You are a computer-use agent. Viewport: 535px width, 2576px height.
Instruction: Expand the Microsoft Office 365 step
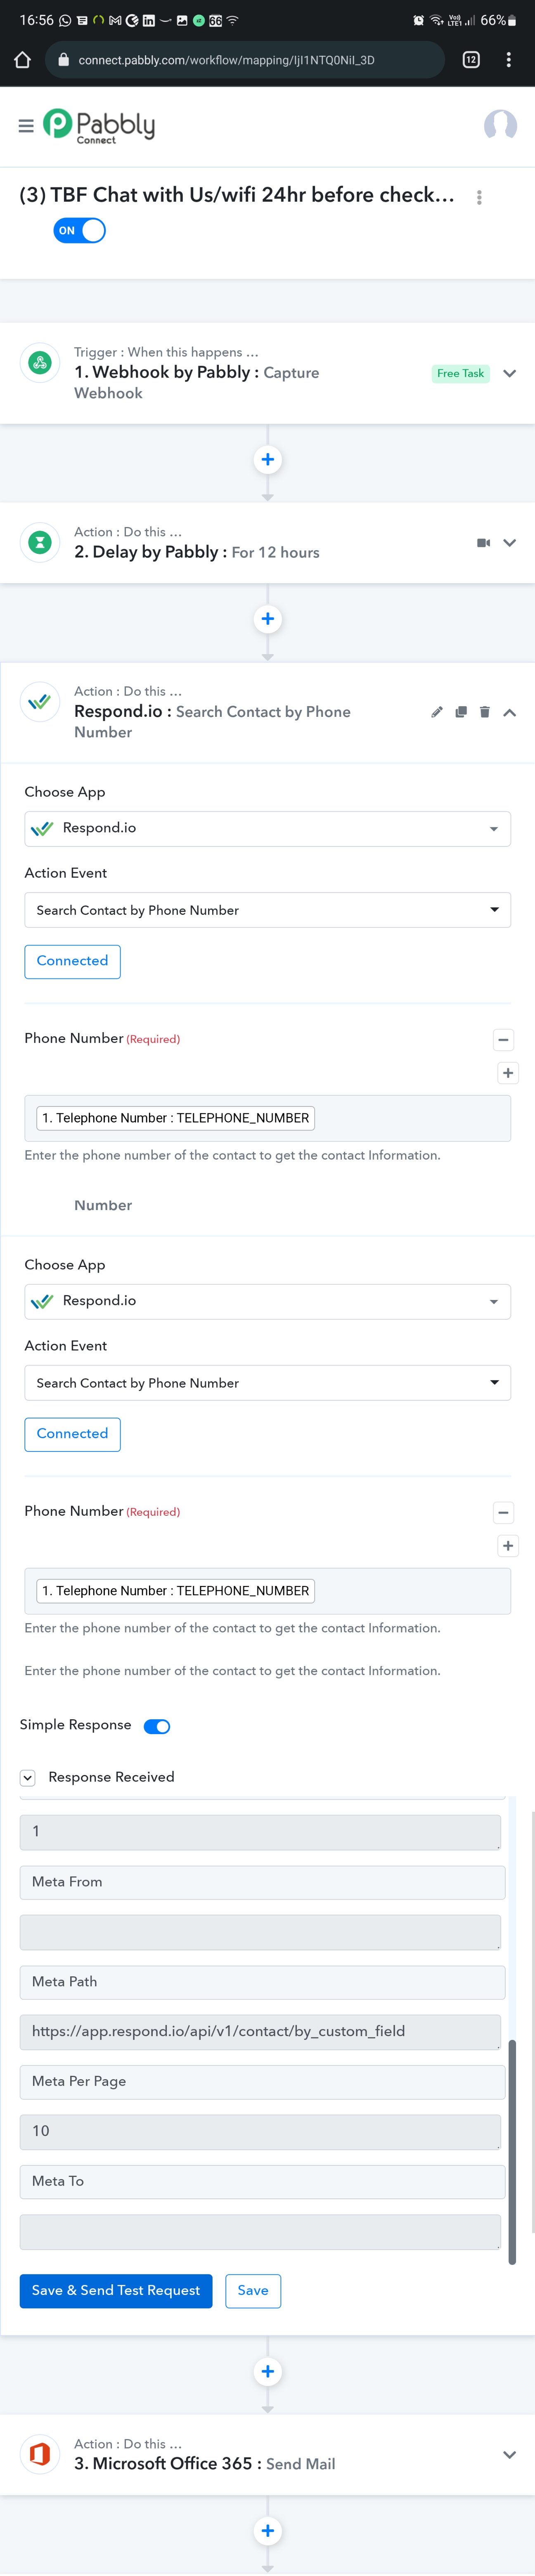click(x=510, y=2454)
